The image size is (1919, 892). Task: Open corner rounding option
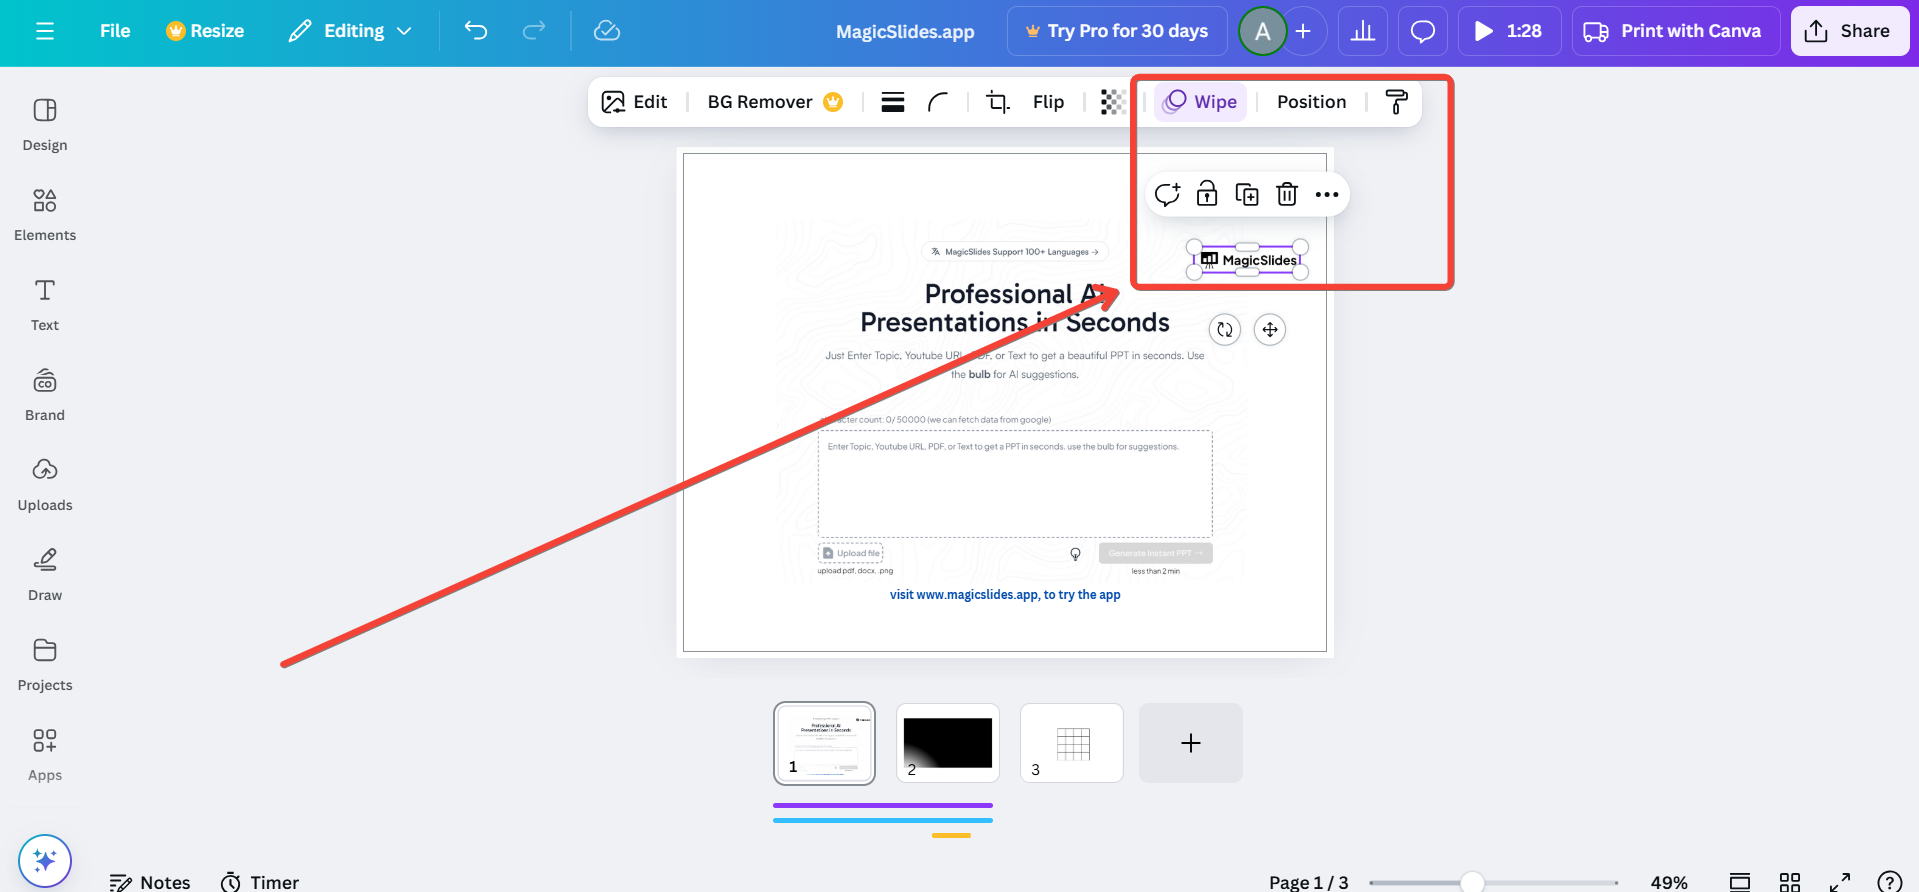(x=938, y=102)
